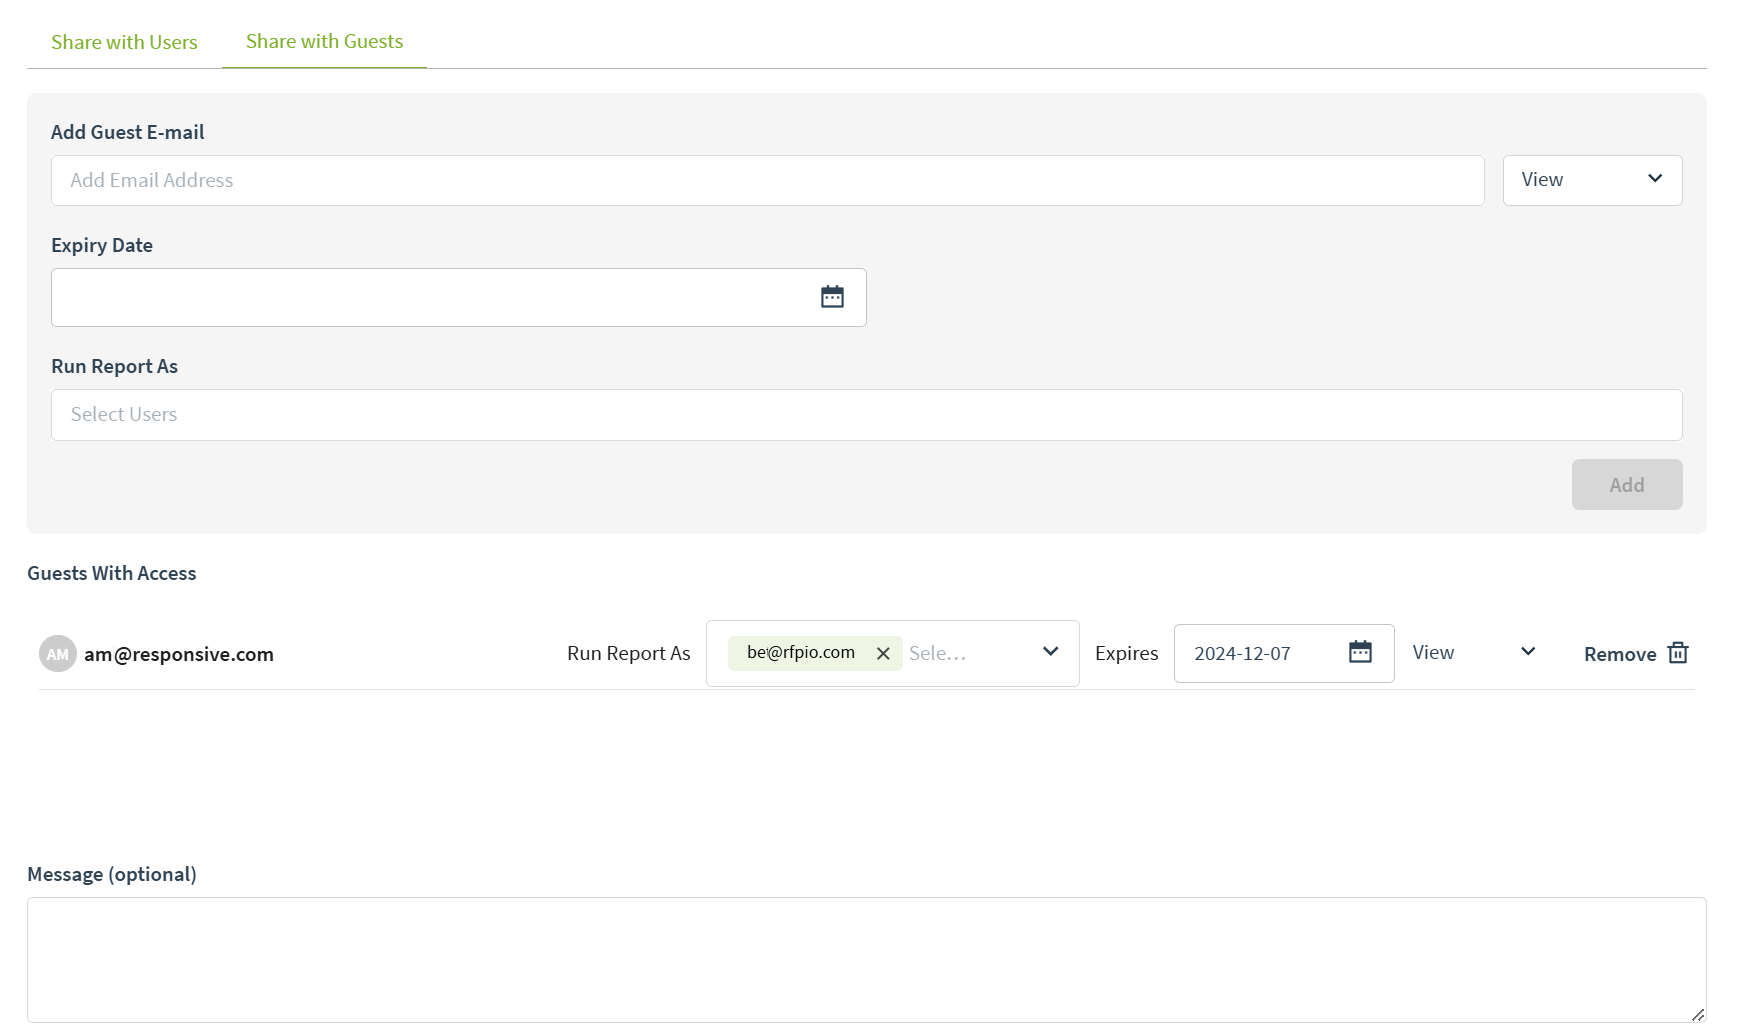Open the calendar picker in Expiry Date
Viewport: 1759px width, 1035px height.
pyautogui.click(x=832, y=297)
